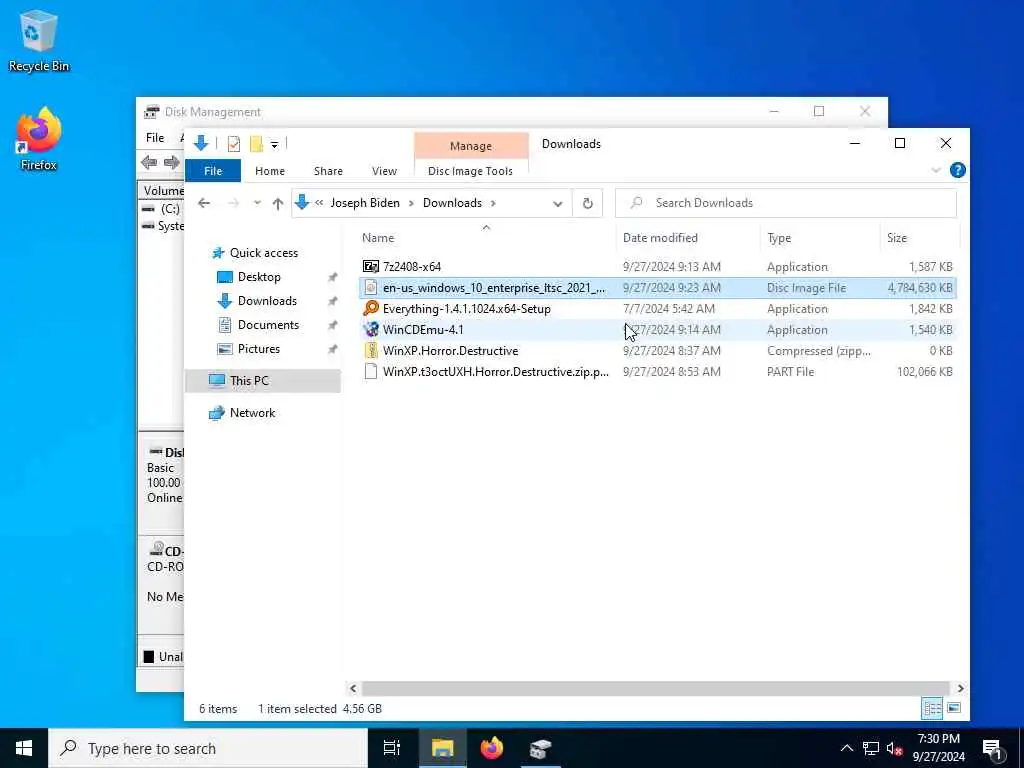Select the 7z2408-x64 file icon
This screenshot has height=768, width=1024.
pos(370,266)
